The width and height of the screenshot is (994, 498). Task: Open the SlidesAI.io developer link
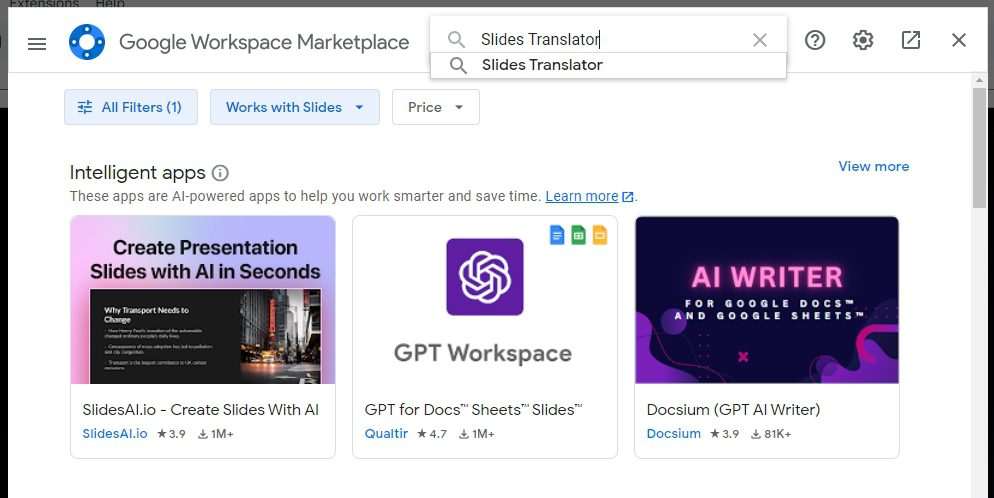115,434
